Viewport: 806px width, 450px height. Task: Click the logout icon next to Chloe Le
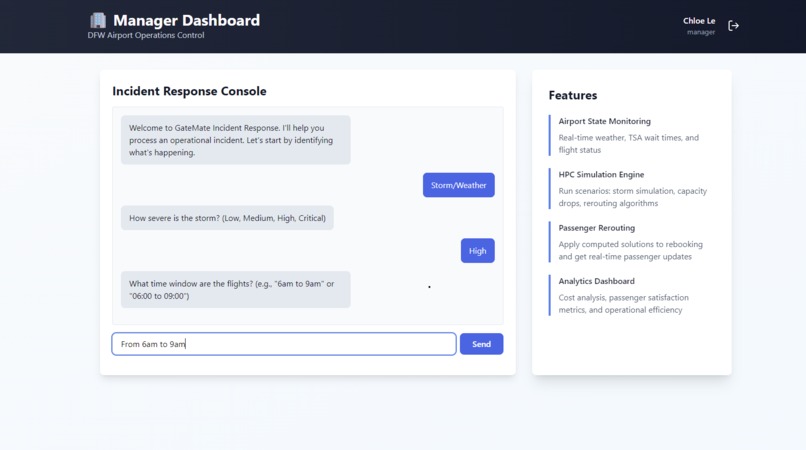coord(733,26)
